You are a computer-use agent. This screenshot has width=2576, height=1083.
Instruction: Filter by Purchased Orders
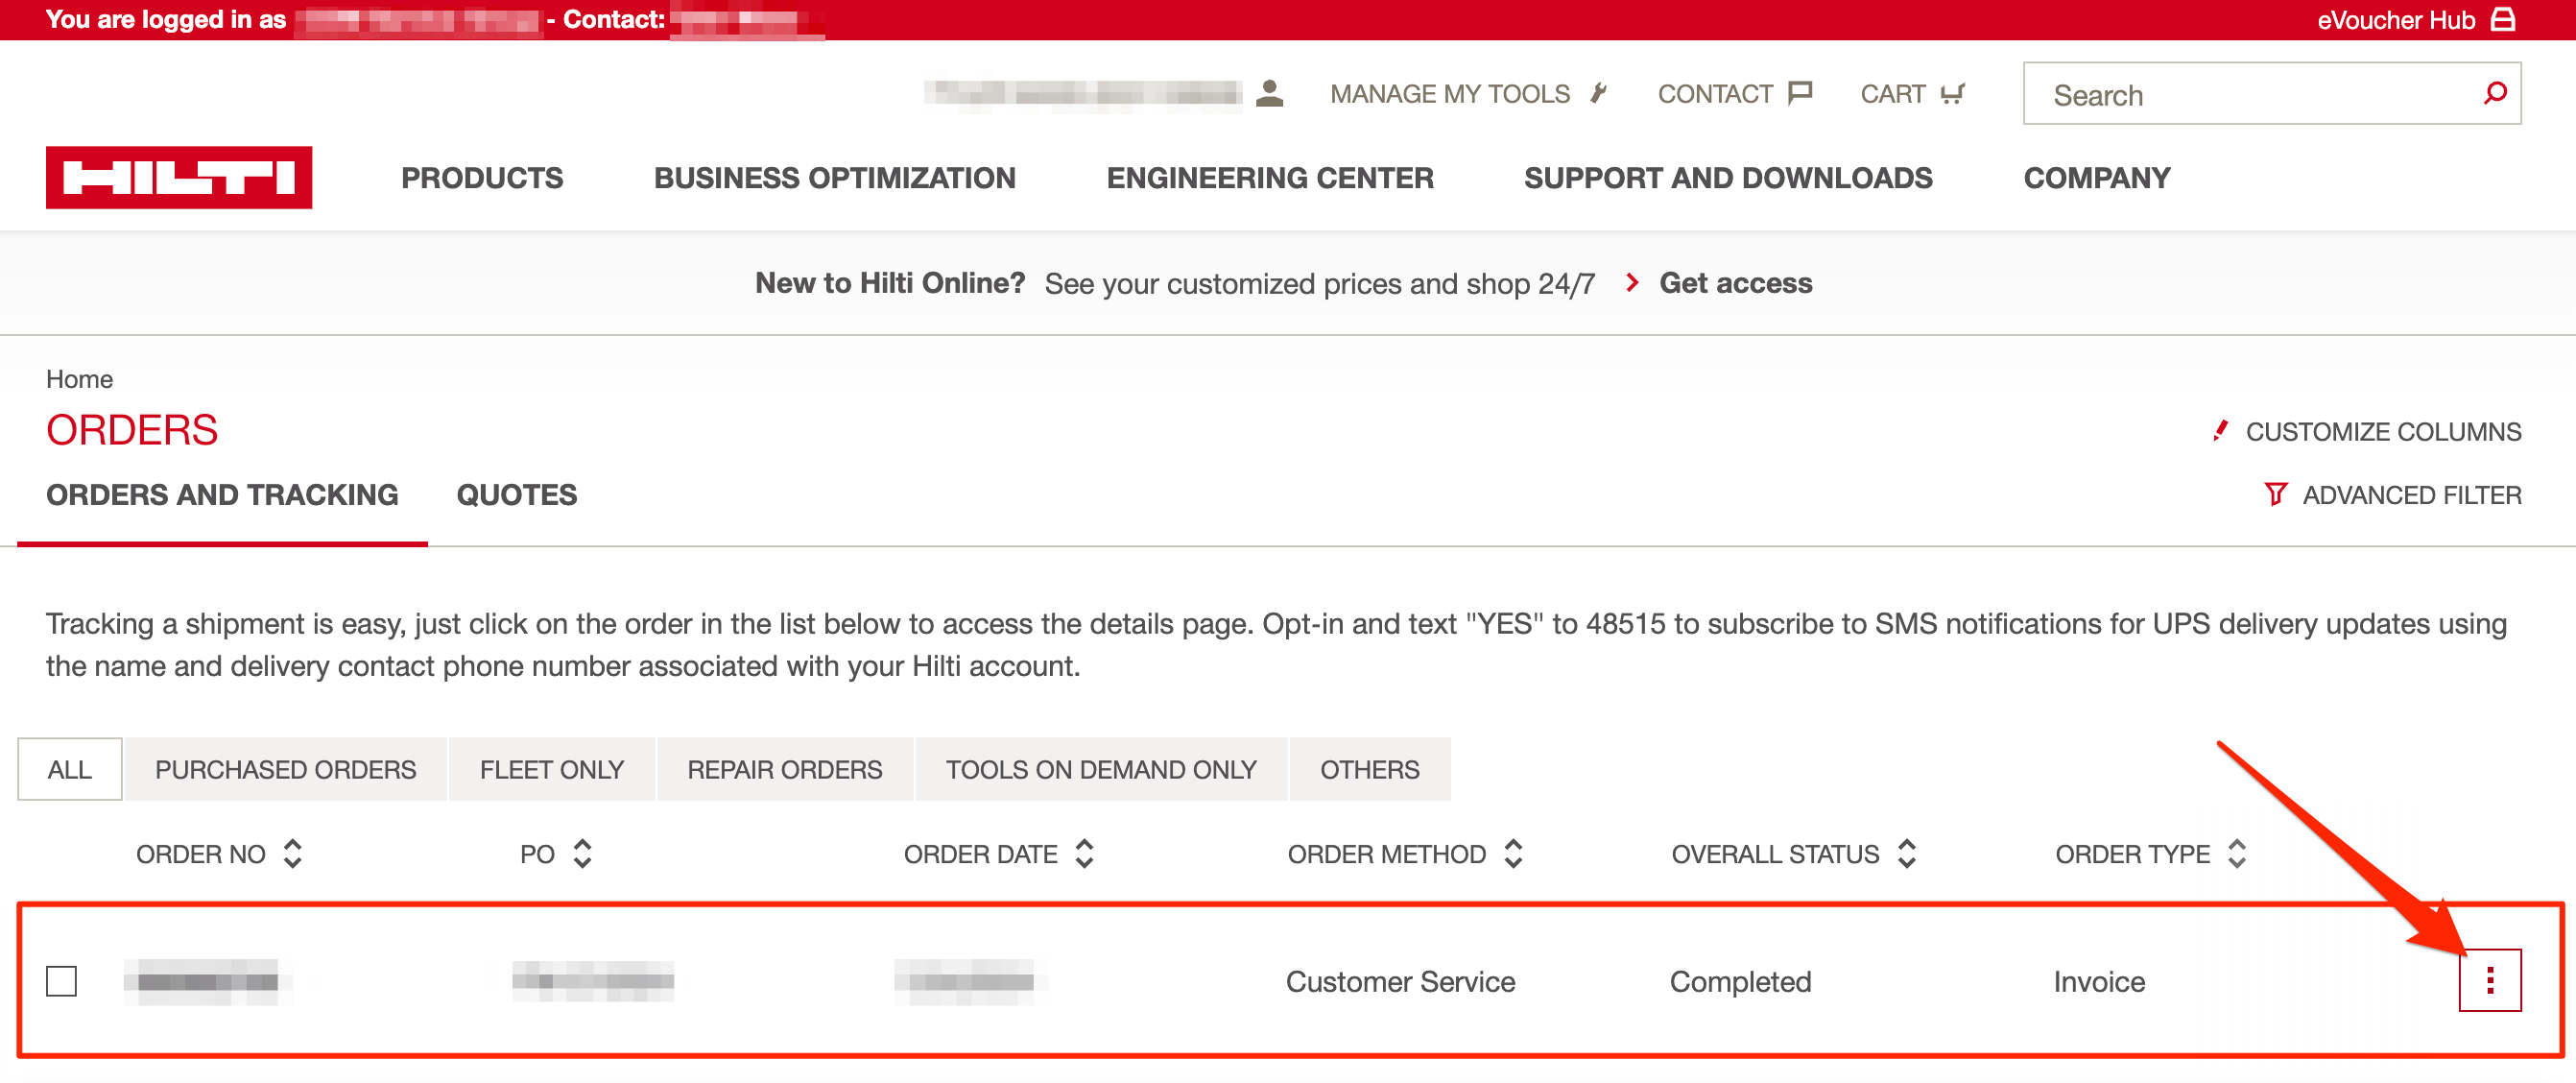pos(285,769)
